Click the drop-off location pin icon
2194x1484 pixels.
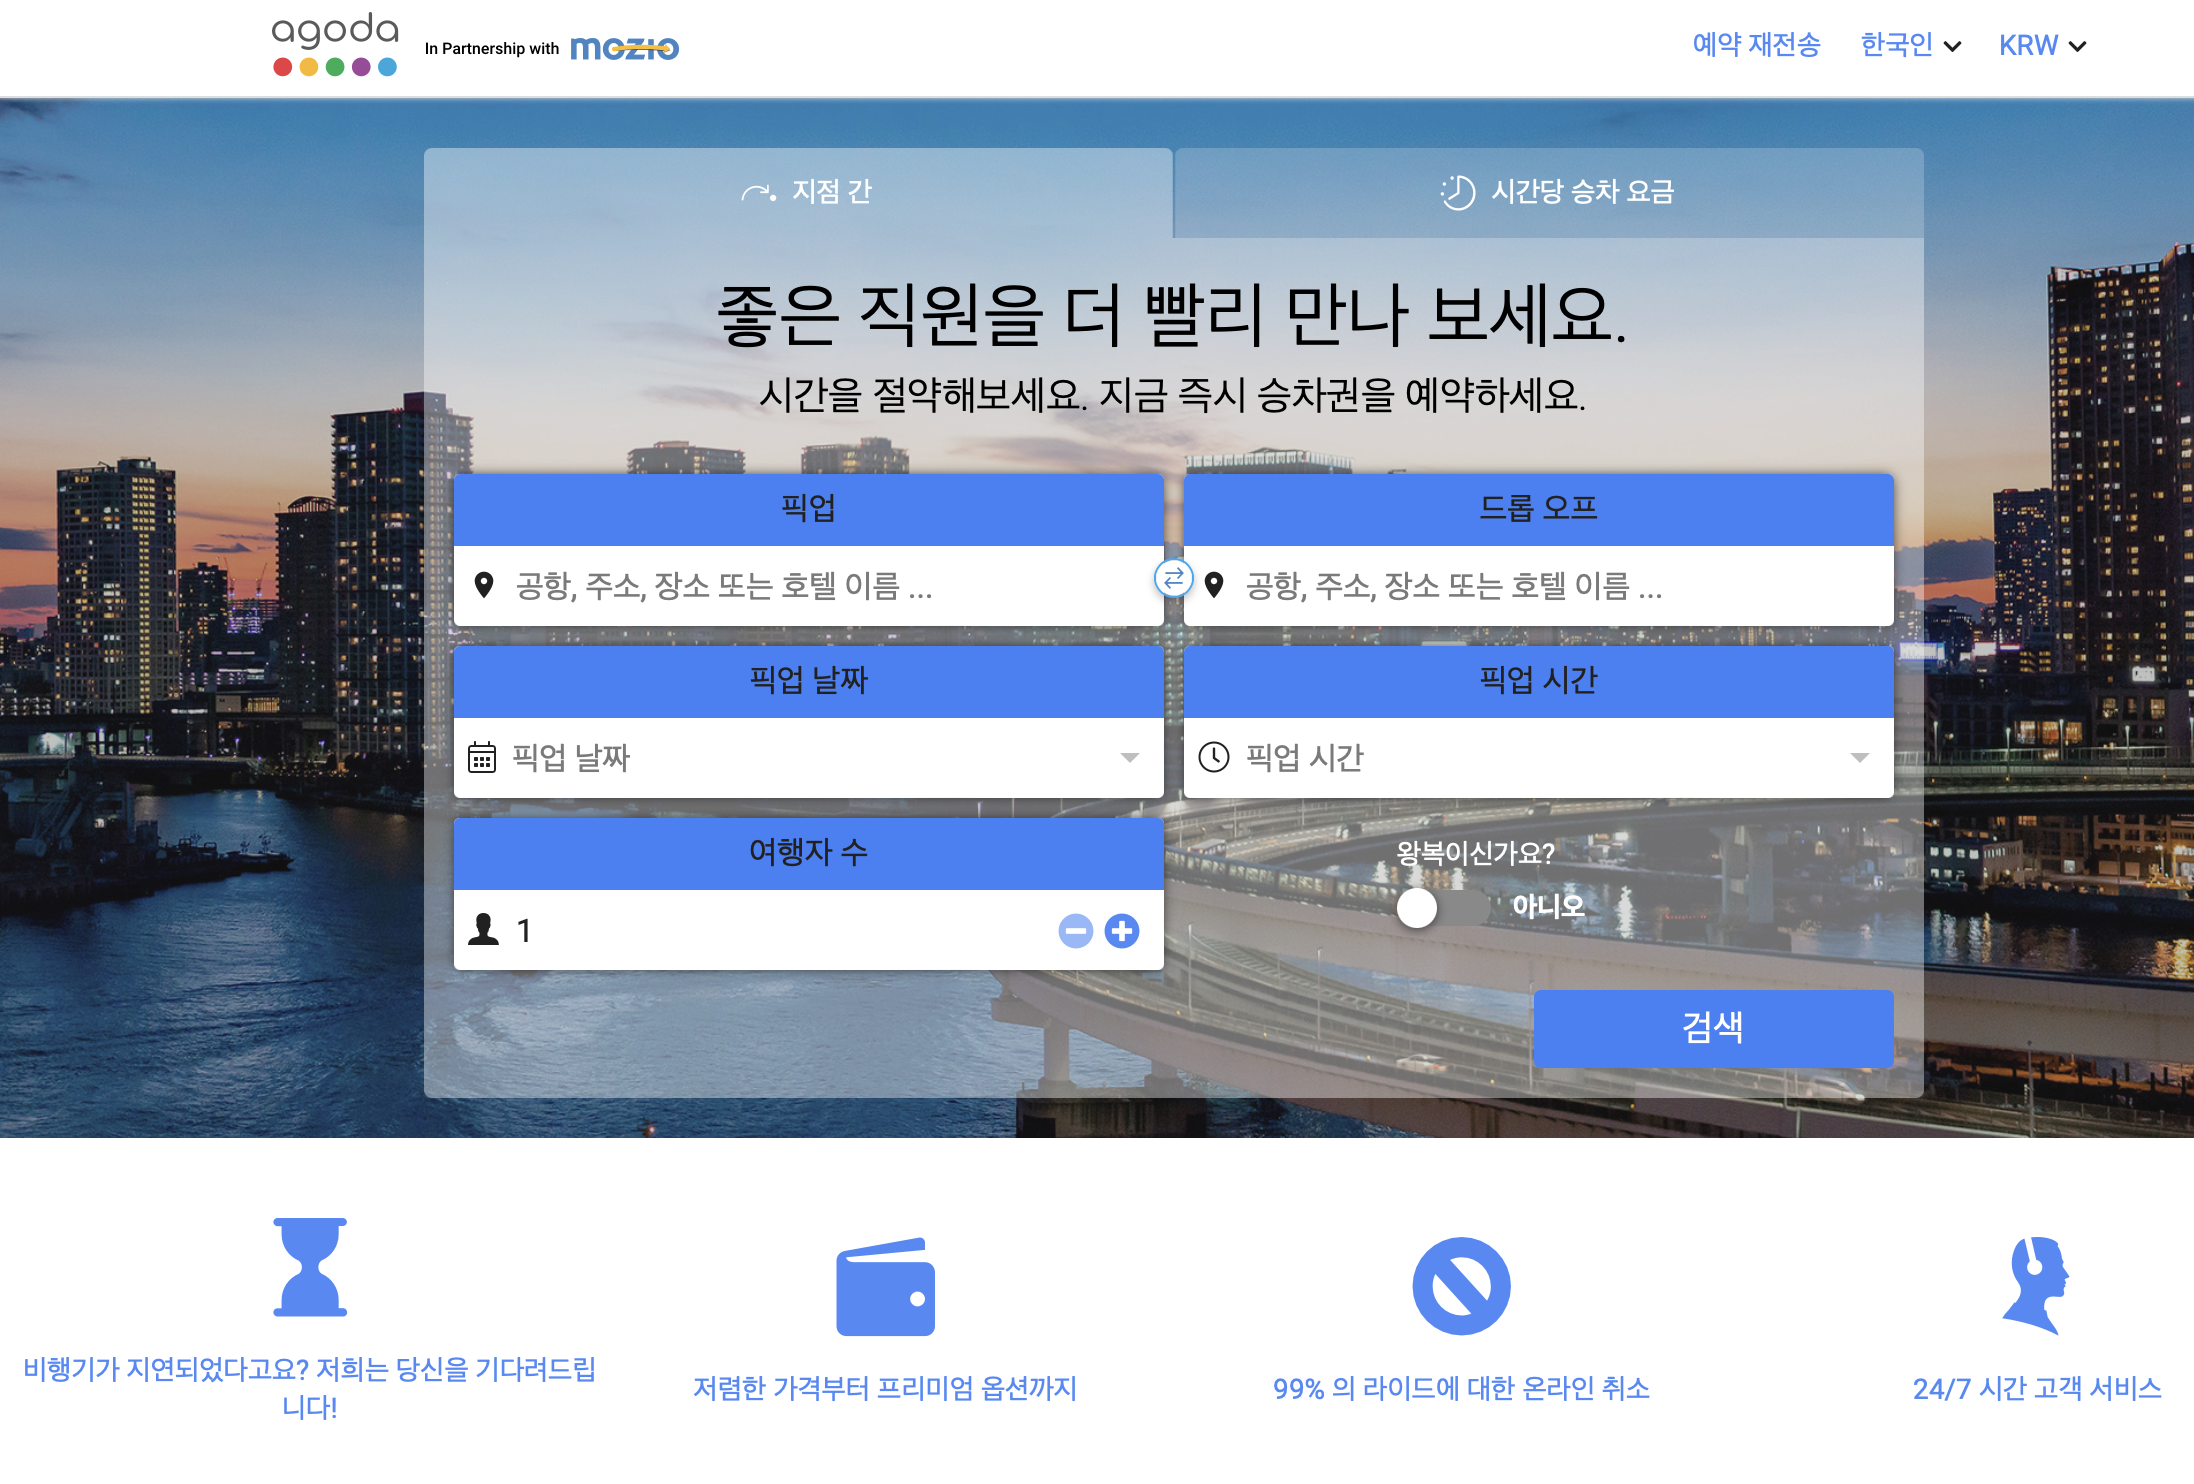coord(1214,585)
